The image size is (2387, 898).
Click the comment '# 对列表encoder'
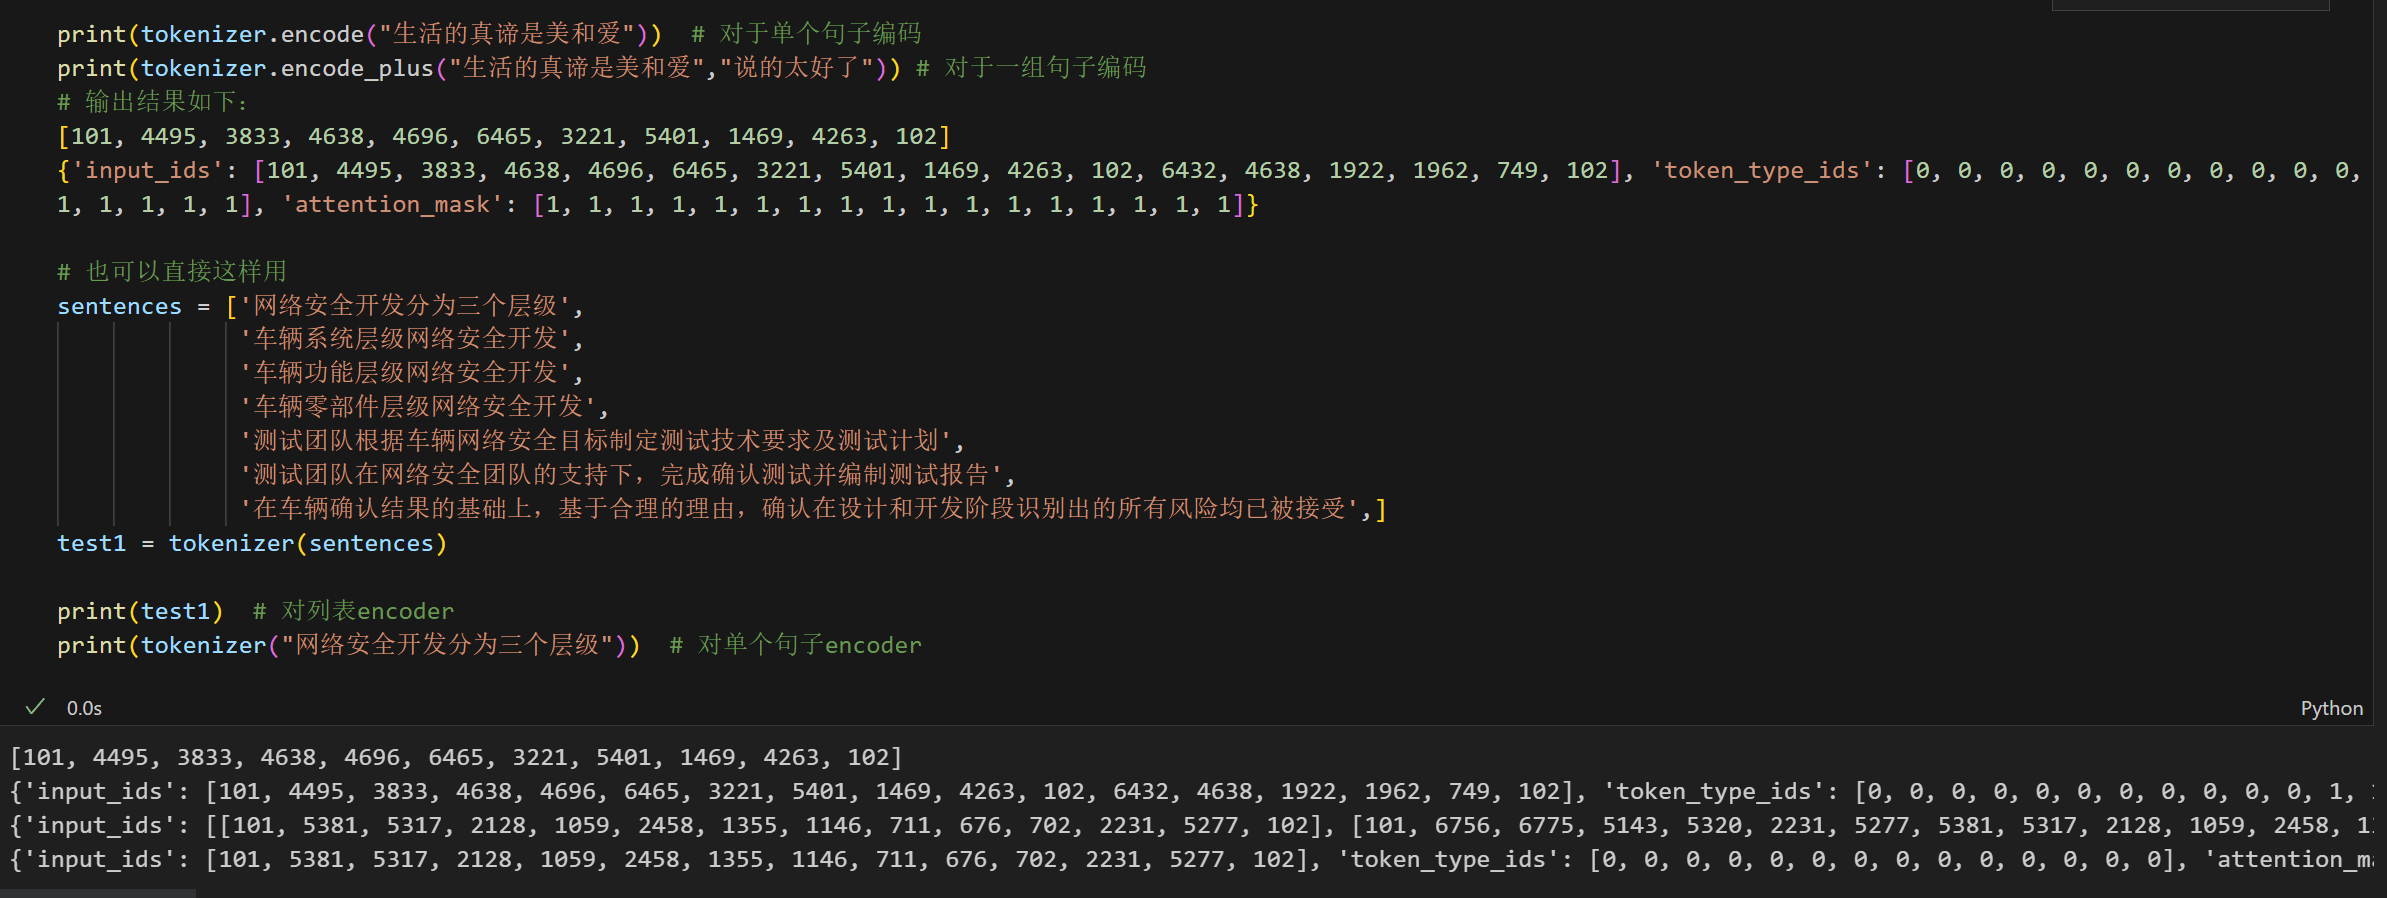pos(353,611)
